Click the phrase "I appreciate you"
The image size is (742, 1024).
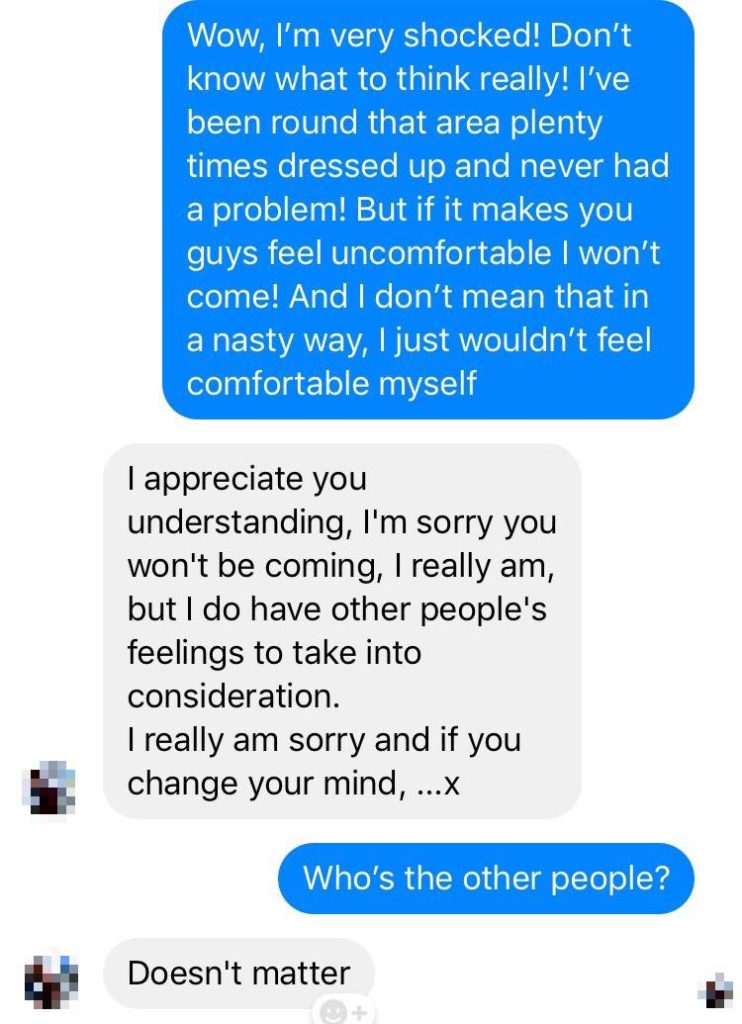click(247, 479)
